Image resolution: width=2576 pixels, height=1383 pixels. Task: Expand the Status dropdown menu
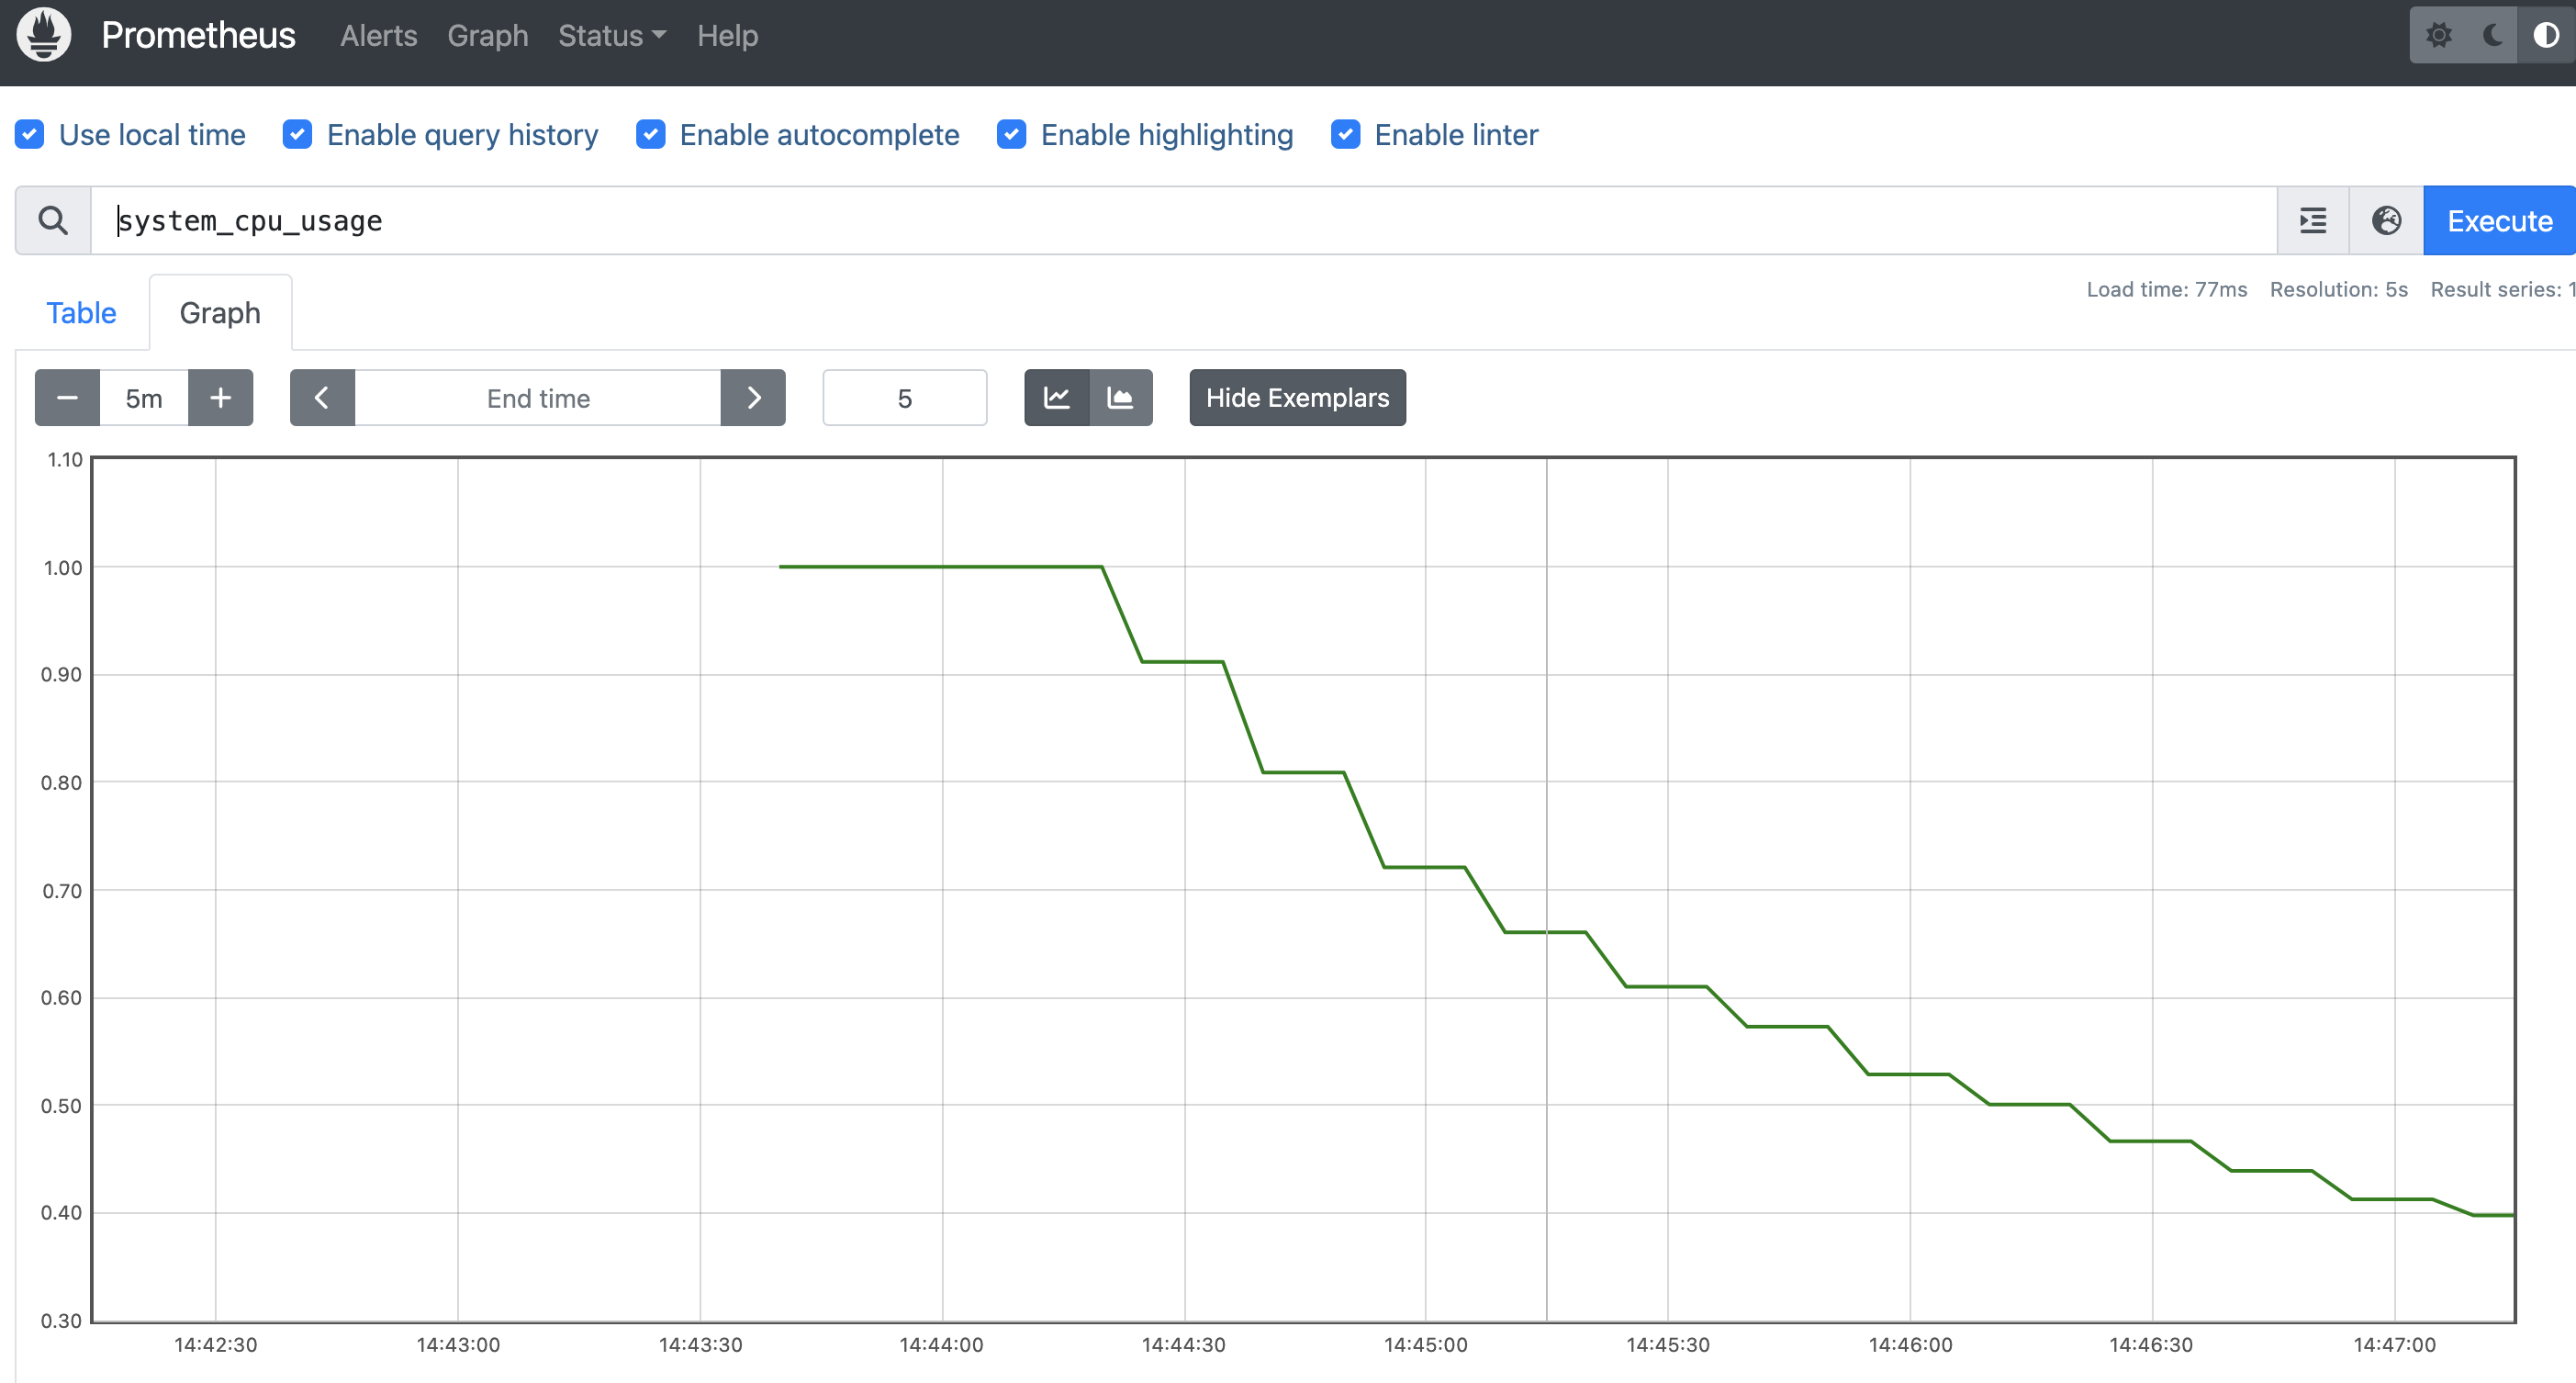click(x=612, y=36)
